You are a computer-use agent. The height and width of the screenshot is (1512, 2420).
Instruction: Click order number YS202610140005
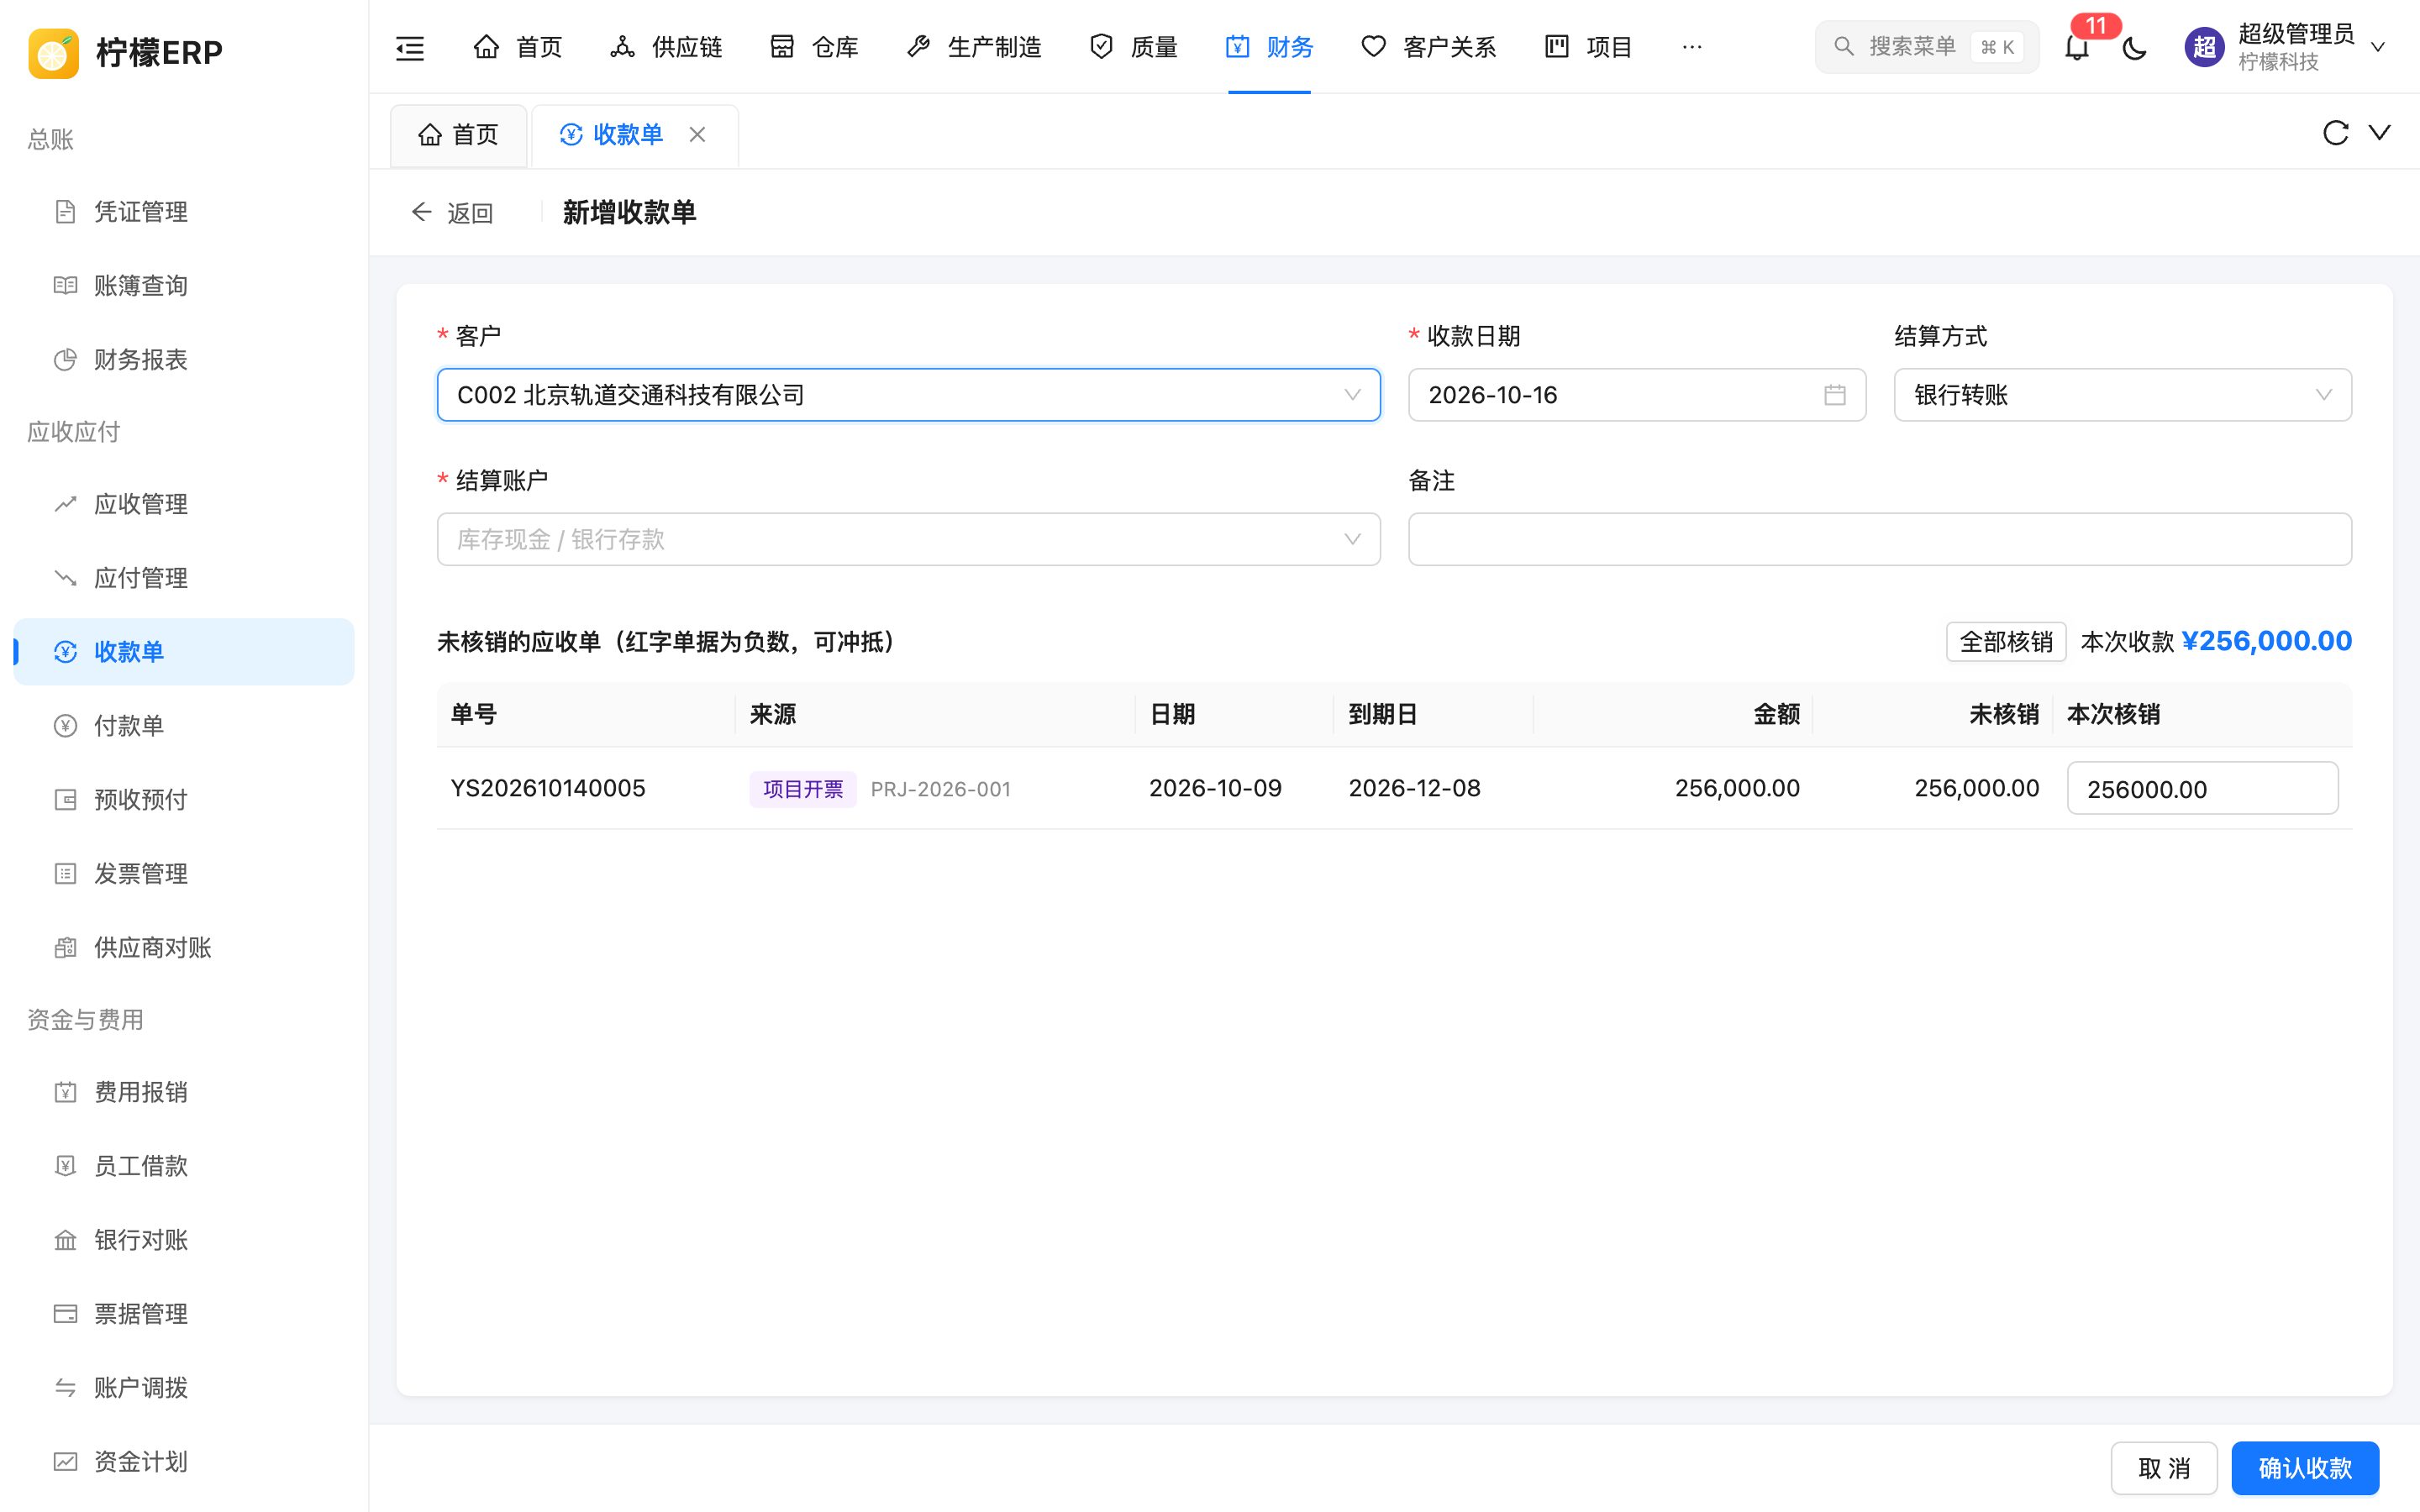point(548,789)
